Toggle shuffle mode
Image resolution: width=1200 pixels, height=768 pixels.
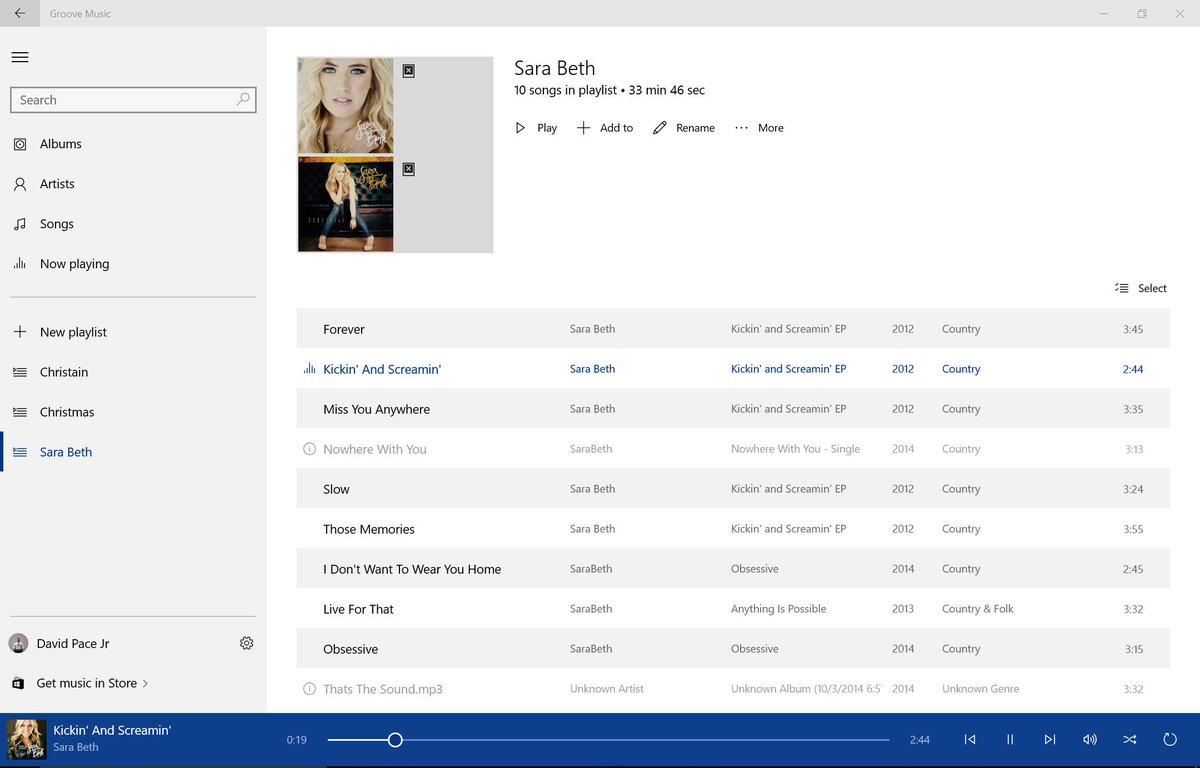[x=1129, y=740]
